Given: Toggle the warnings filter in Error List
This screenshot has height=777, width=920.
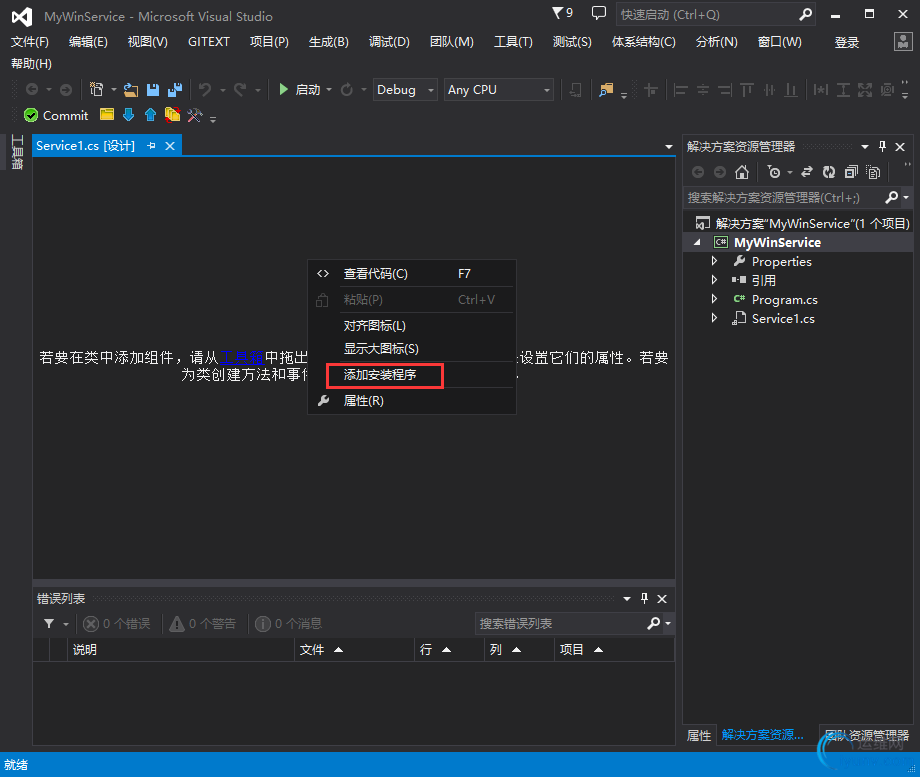Looking at the screenshot, I should tap(202, 623).
